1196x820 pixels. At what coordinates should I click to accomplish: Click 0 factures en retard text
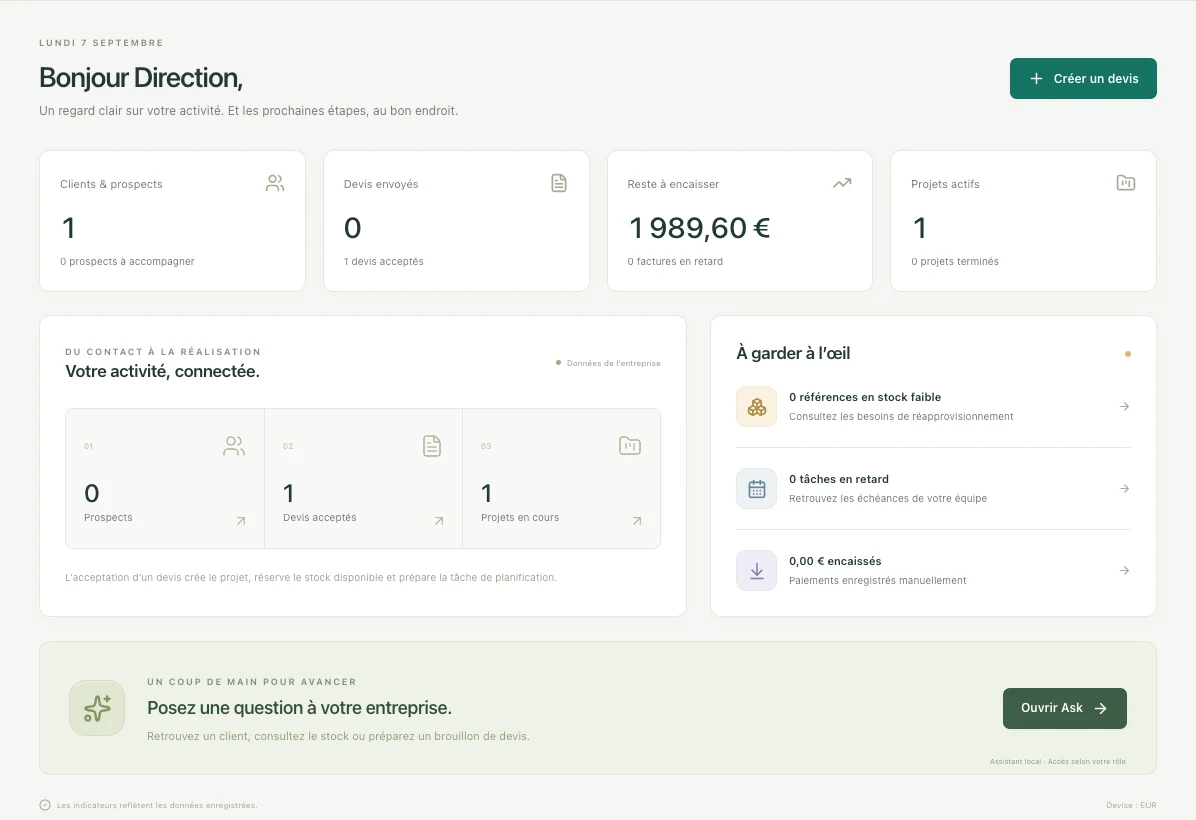pyautogui.click(x=675, y=262)
